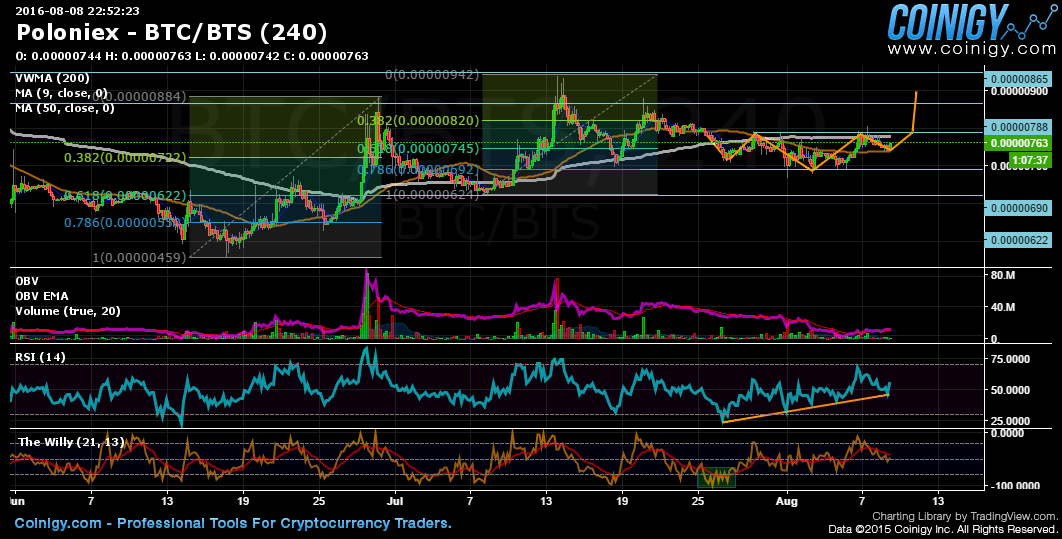Viewport: 1062px width, 539px height.
Task: Click the Fibonacci label 1(0.00000459)
Action: click(139, 257)
